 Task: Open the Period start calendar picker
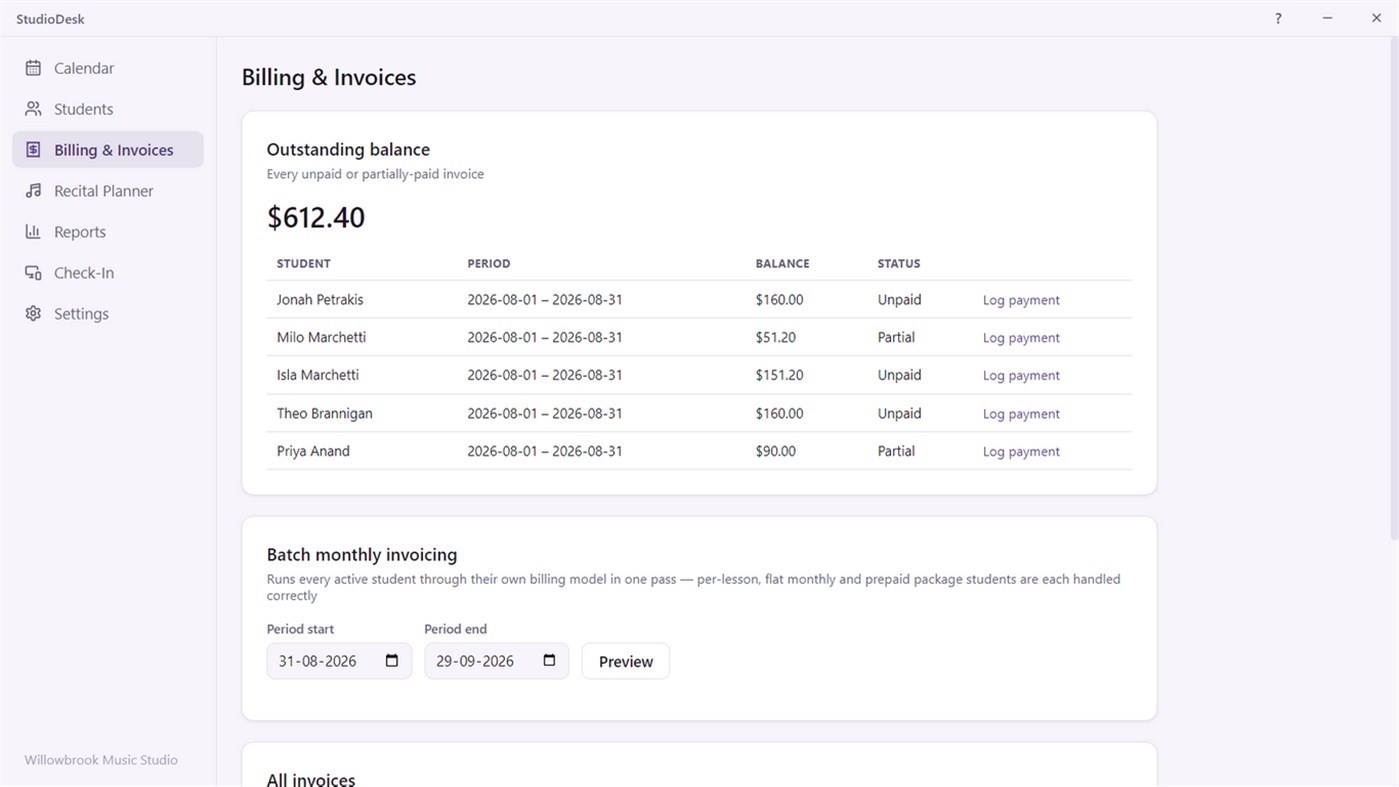point(392,661)
